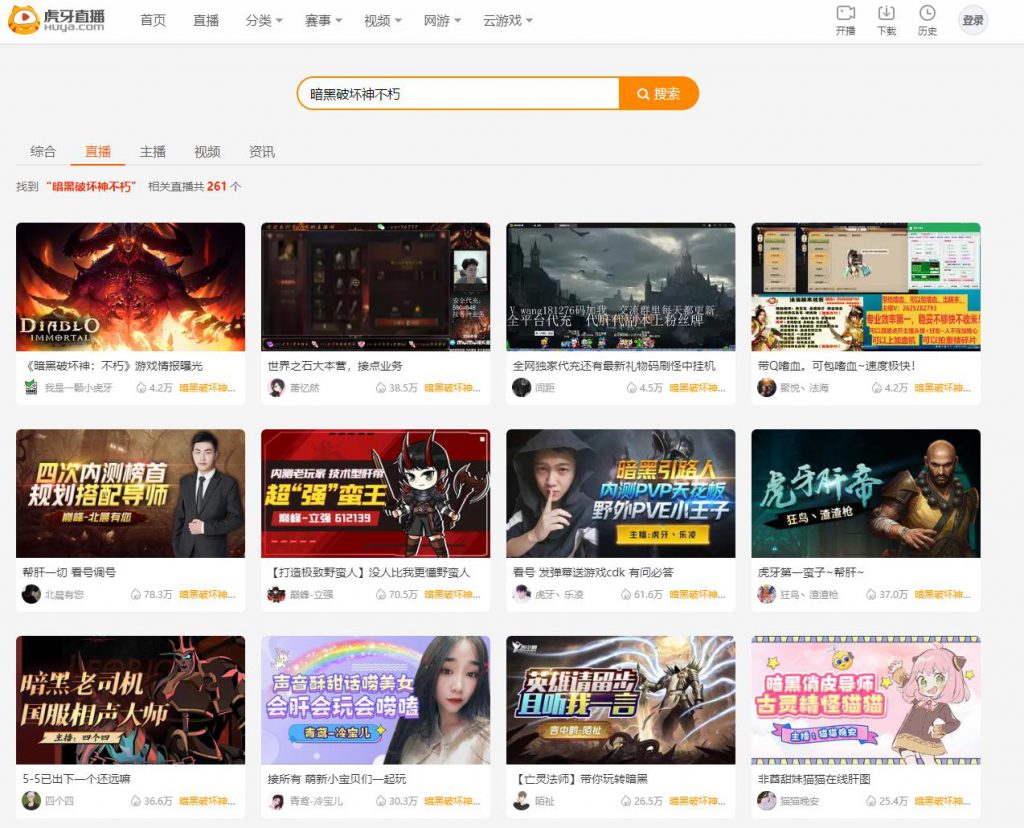Click the avatar of streamer 青鸾-冷宝儿
This screenshot has height=828, width=1024.
coord(276,801)
